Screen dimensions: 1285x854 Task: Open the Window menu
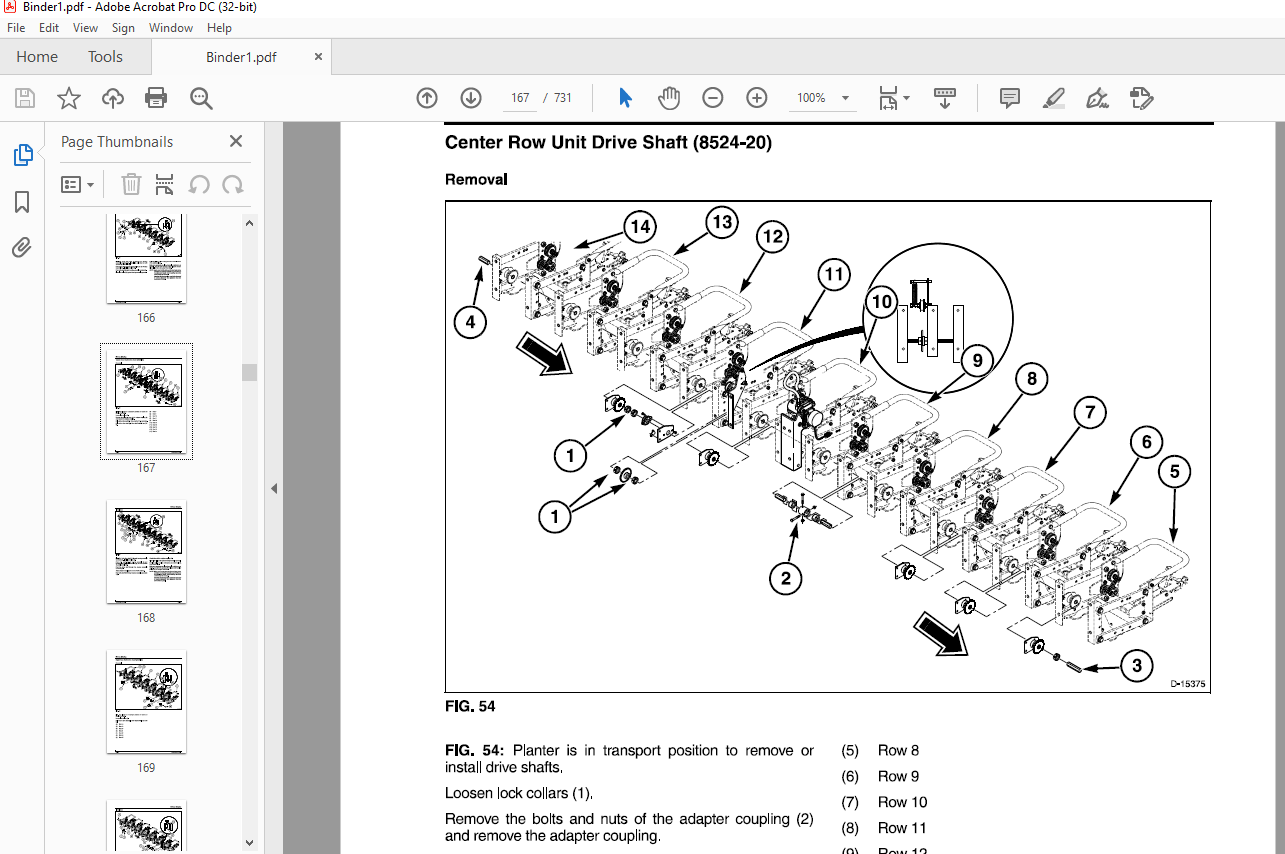pos(171,28)
